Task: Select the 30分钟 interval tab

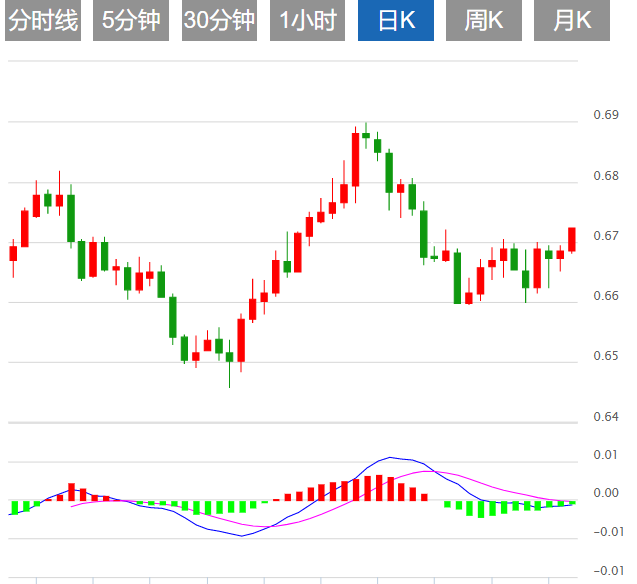Action: [x=219, y=20]
